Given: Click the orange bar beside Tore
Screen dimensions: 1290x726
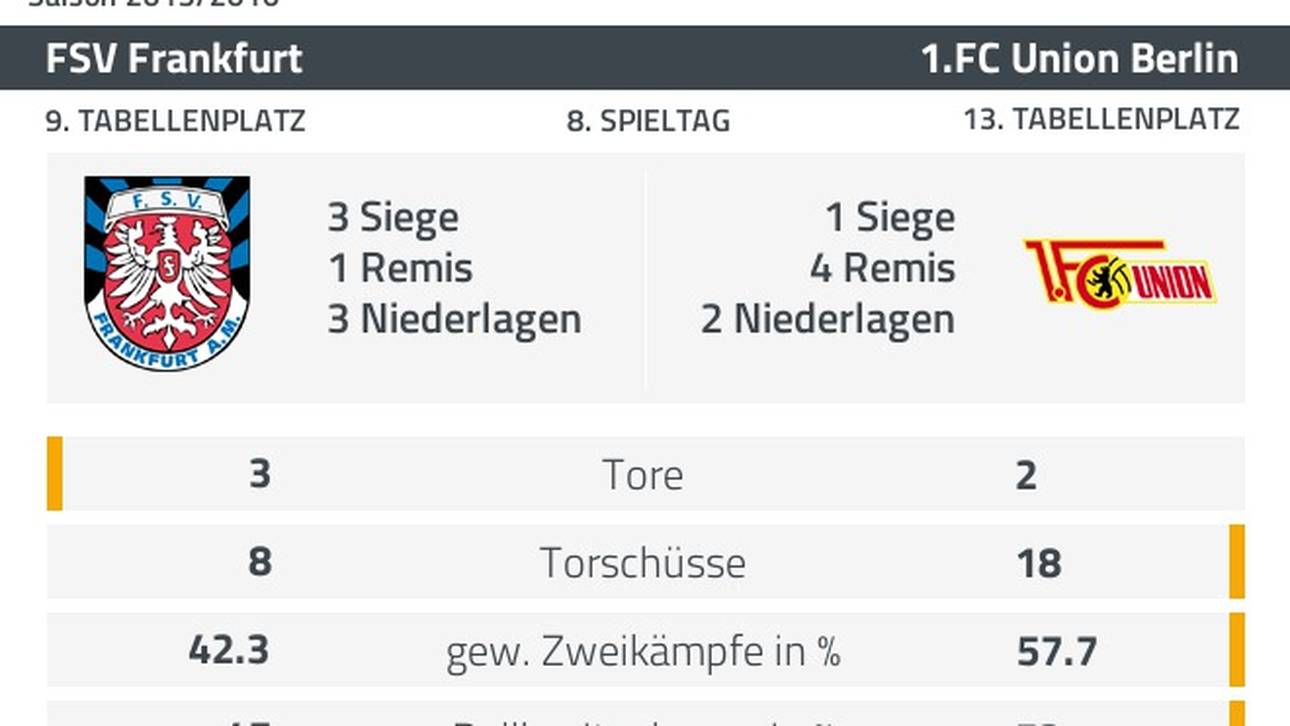Looking at the screenshot, I should click(55, 473).
